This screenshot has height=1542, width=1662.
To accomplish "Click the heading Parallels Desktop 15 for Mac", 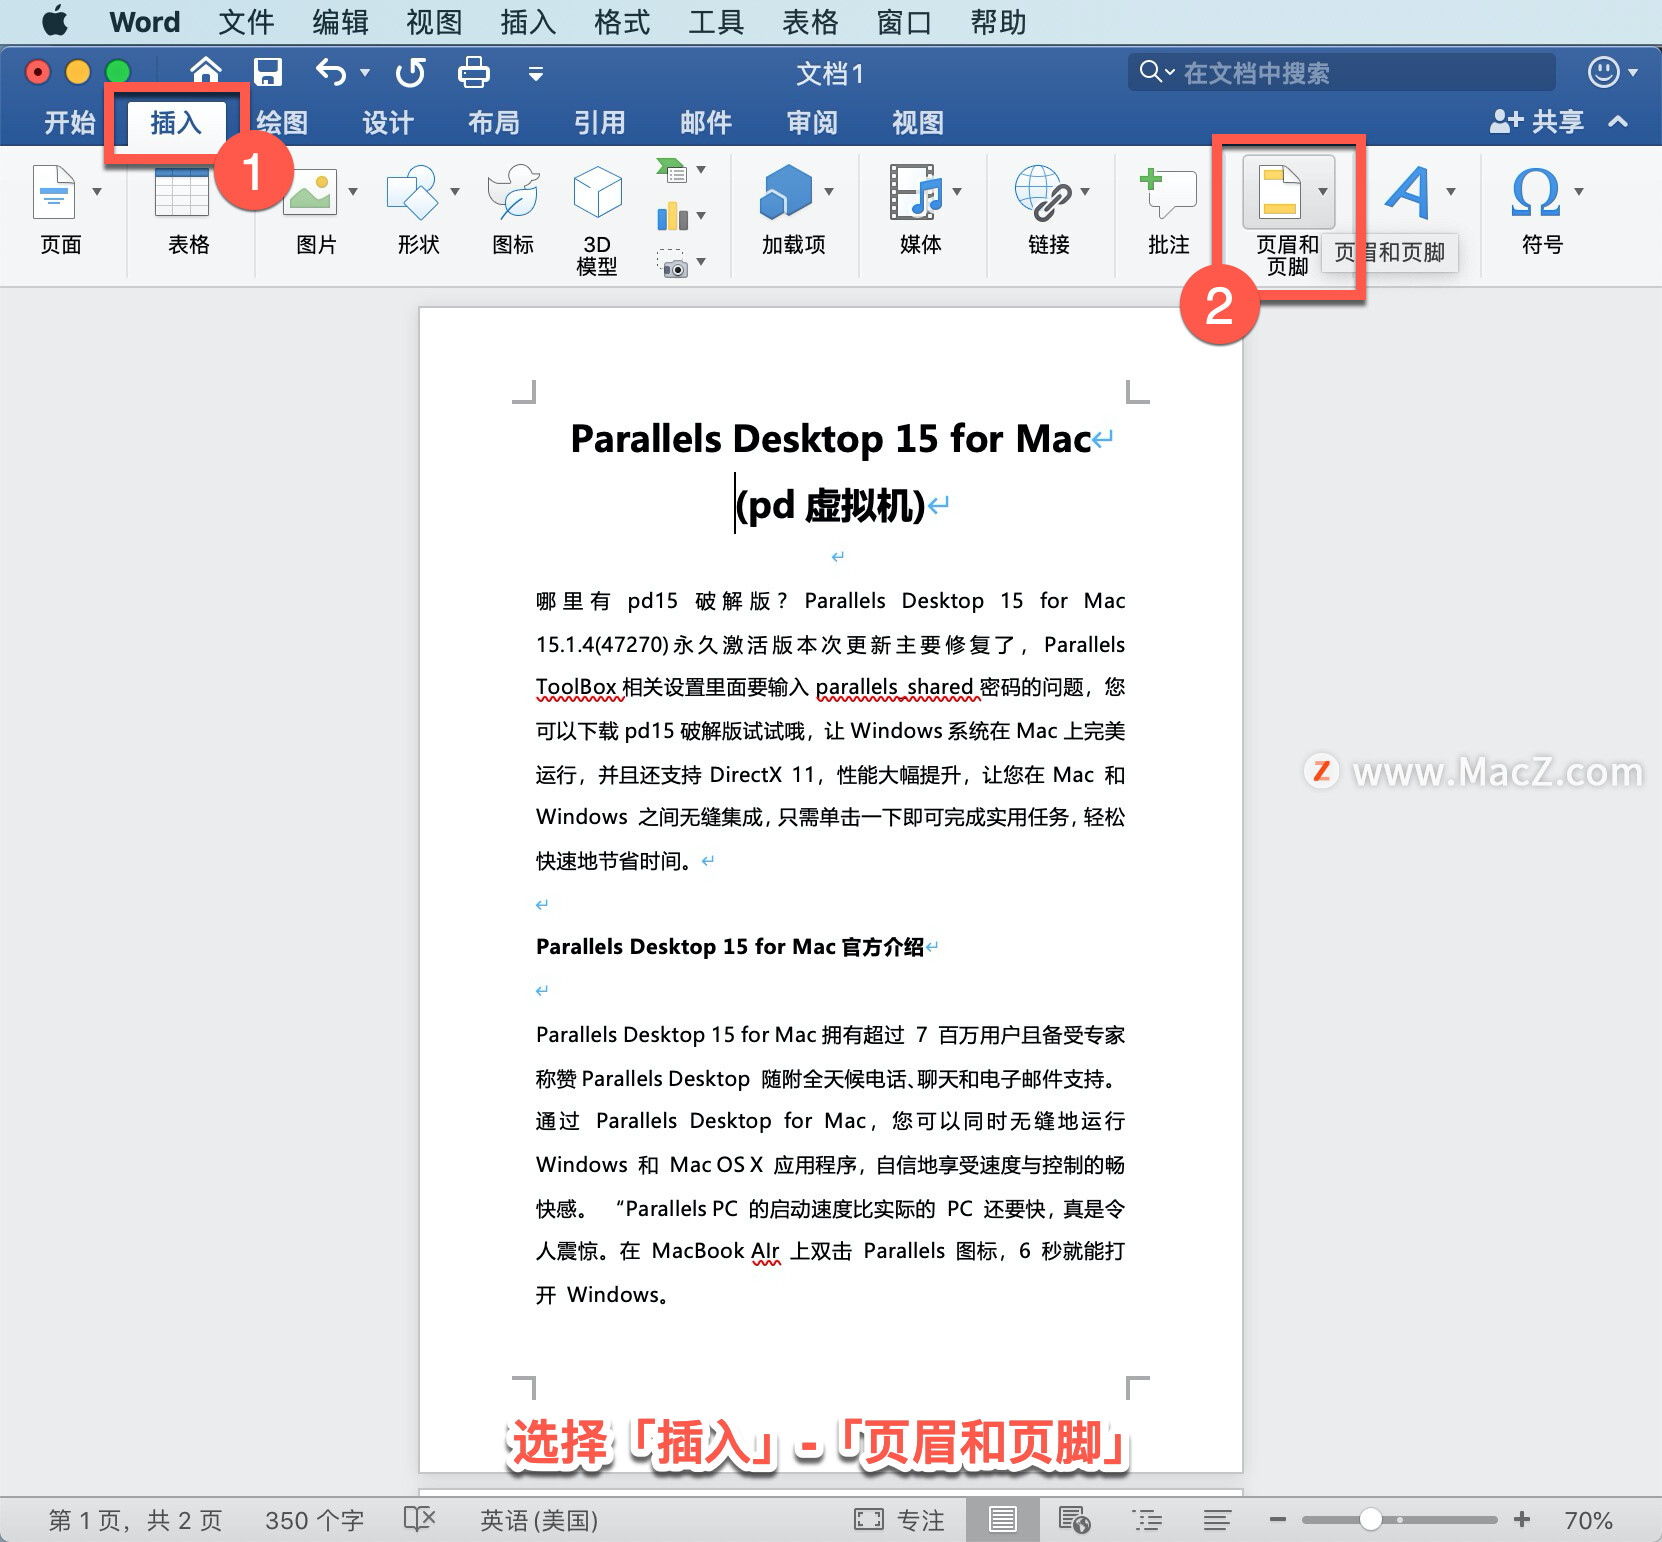I will [x=831, y=439].
